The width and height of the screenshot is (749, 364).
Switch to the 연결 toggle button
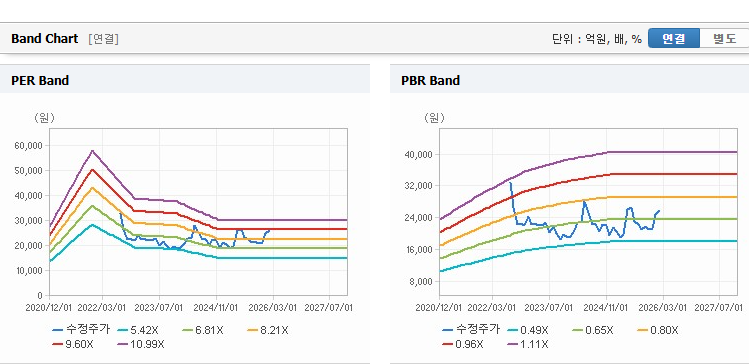pyautogui.click(x=674, y=39)
